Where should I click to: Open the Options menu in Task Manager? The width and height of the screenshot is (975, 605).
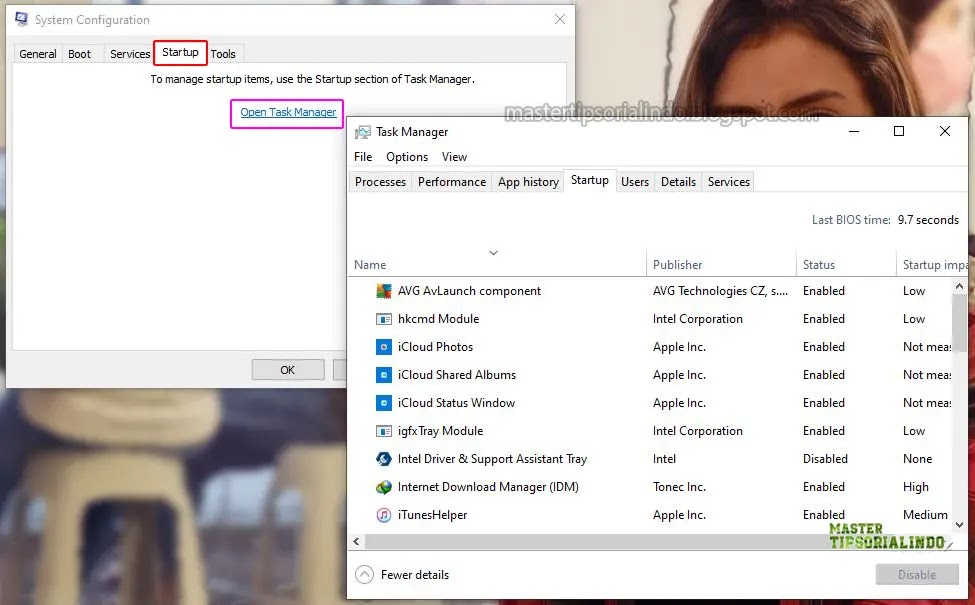(407, 157)
